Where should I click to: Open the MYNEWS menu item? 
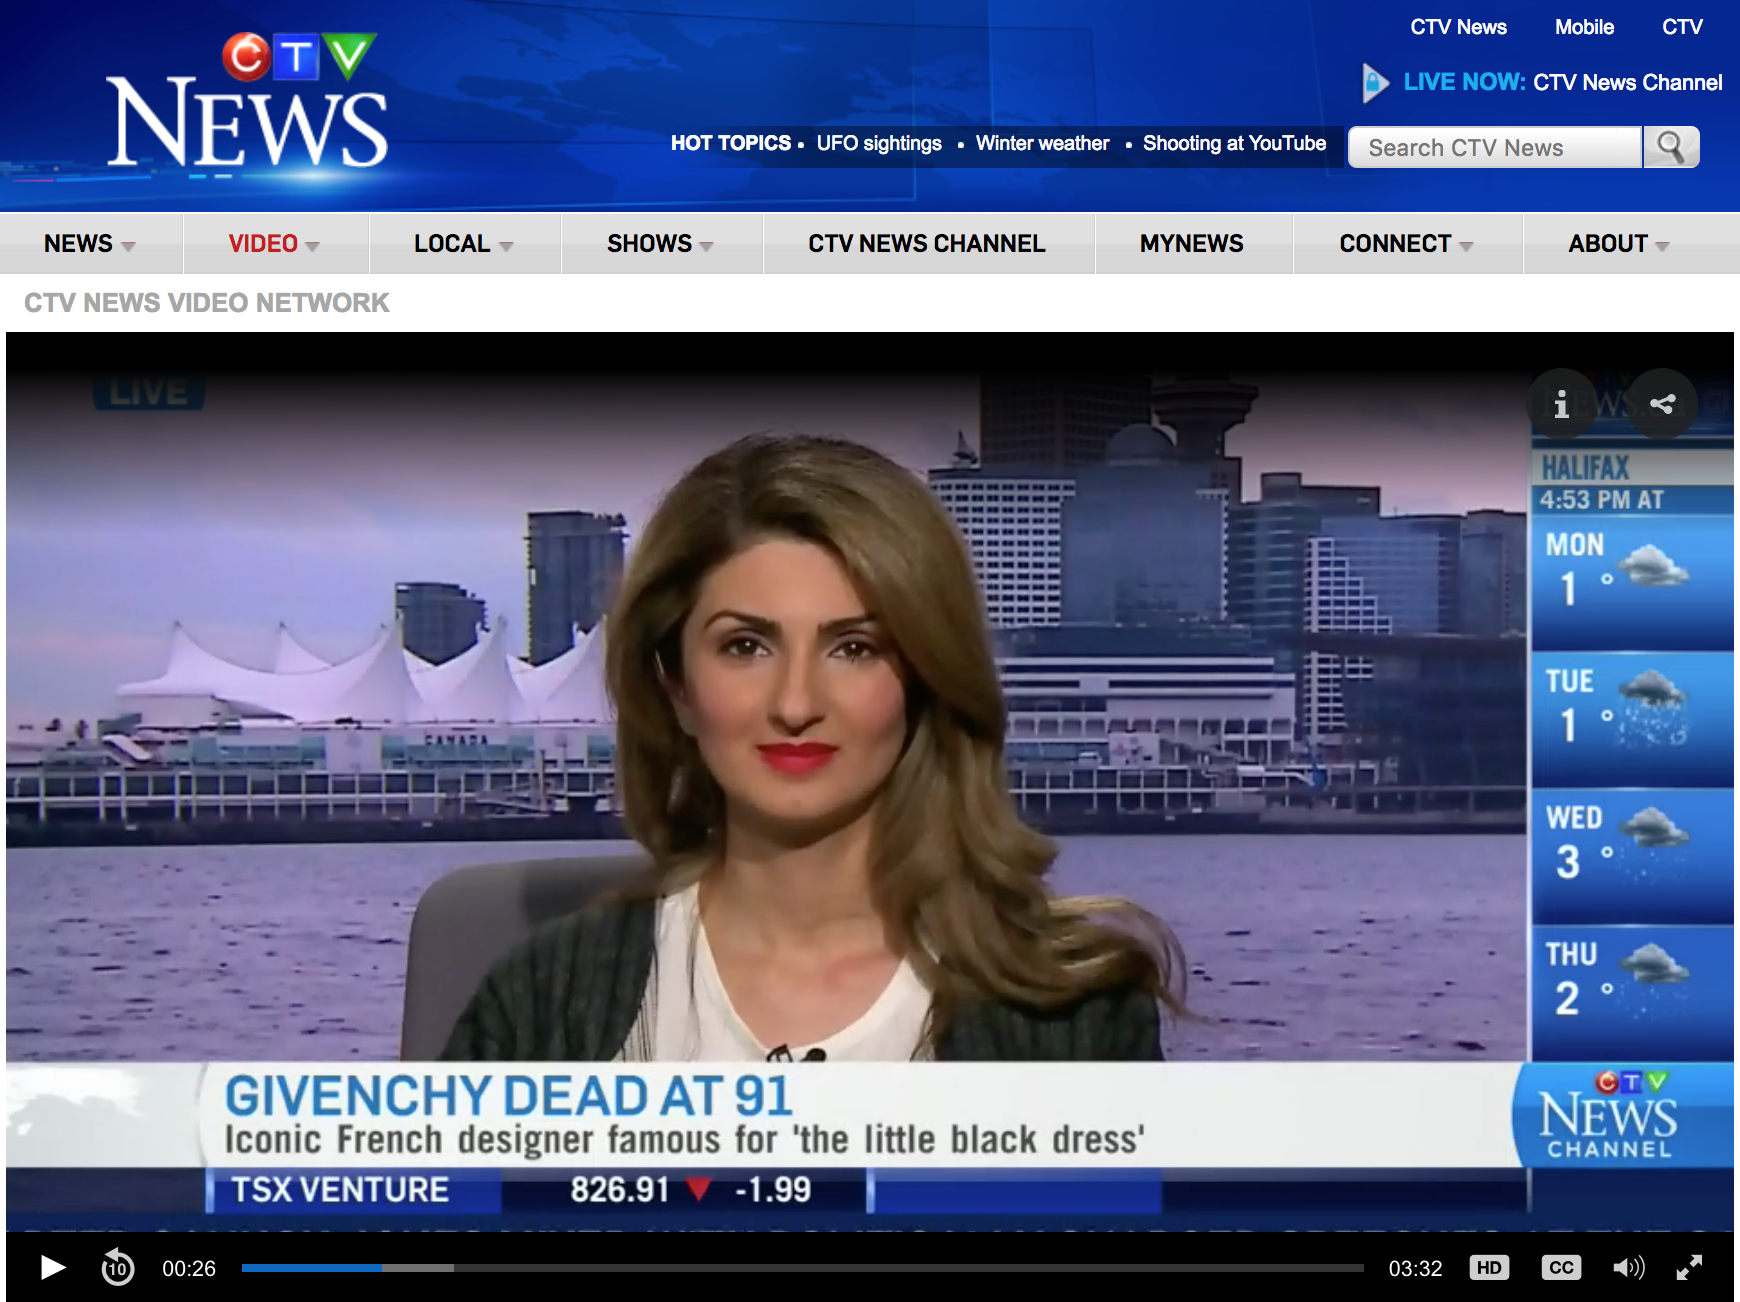point(1192,244)
